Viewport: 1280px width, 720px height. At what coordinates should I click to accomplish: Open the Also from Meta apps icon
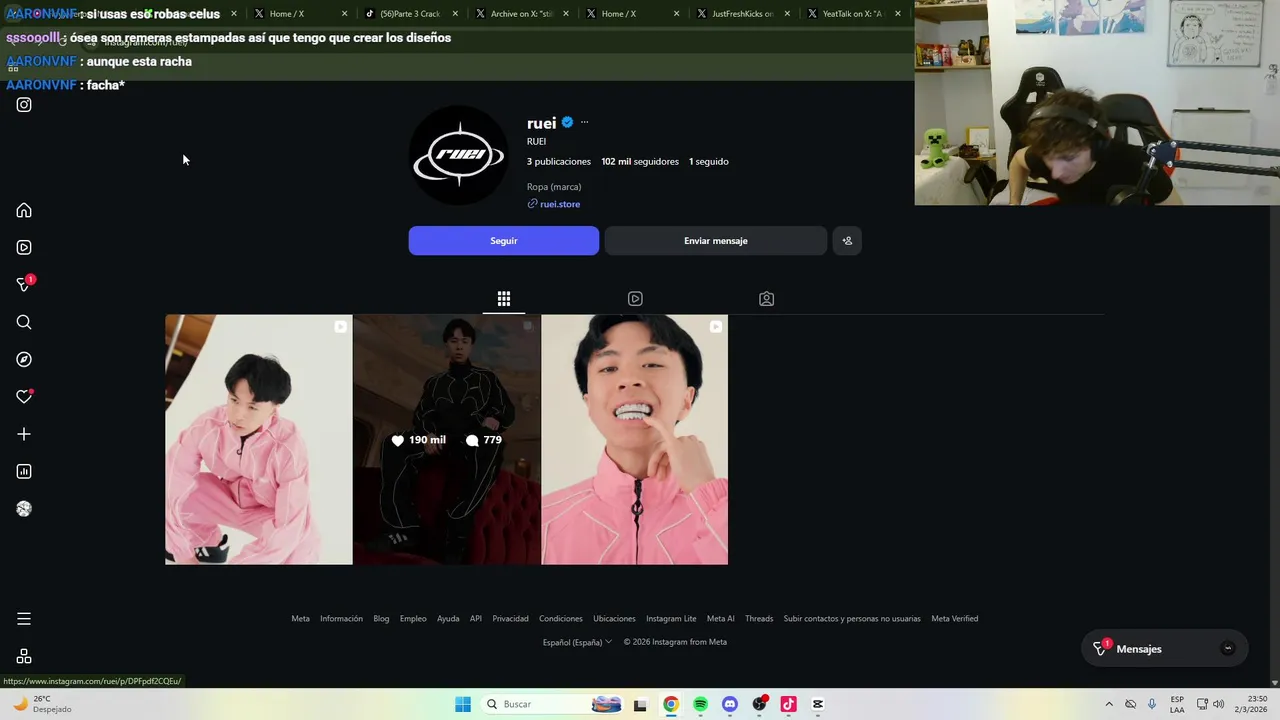point(24,657)
